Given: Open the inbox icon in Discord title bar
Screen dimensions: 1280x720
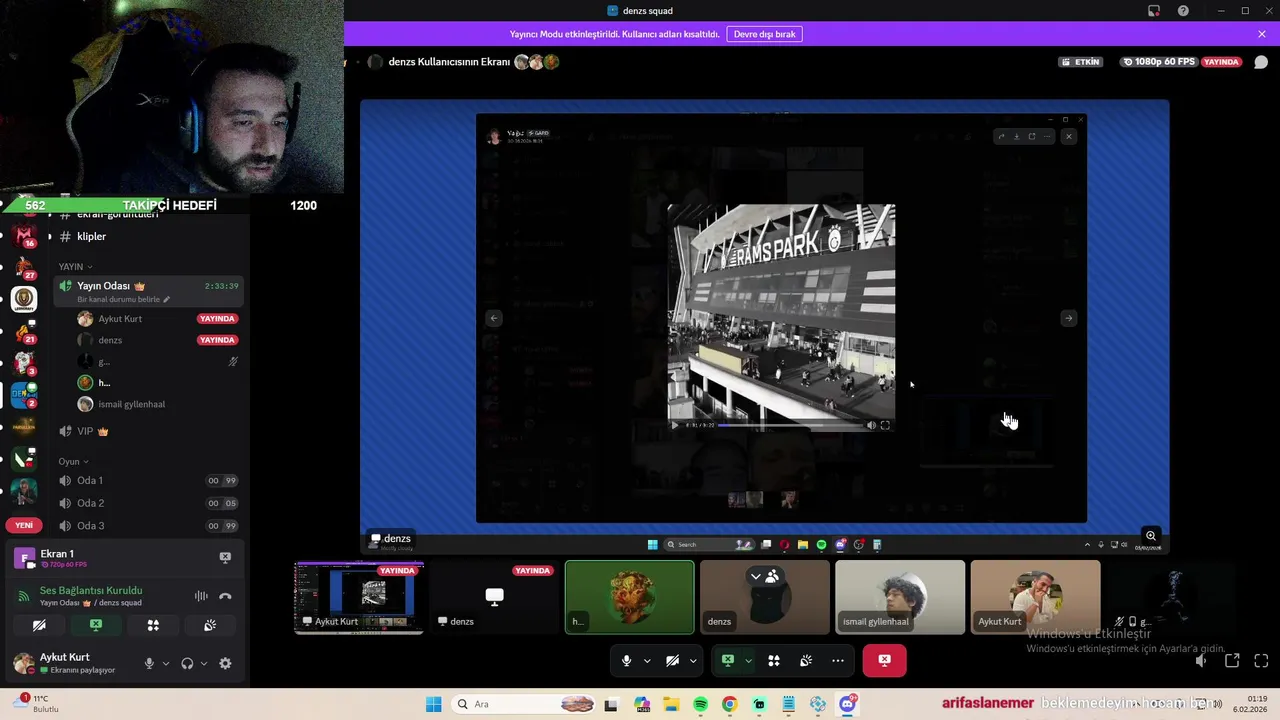Looking at the screenshot, I should click(x=1154, y=11).
